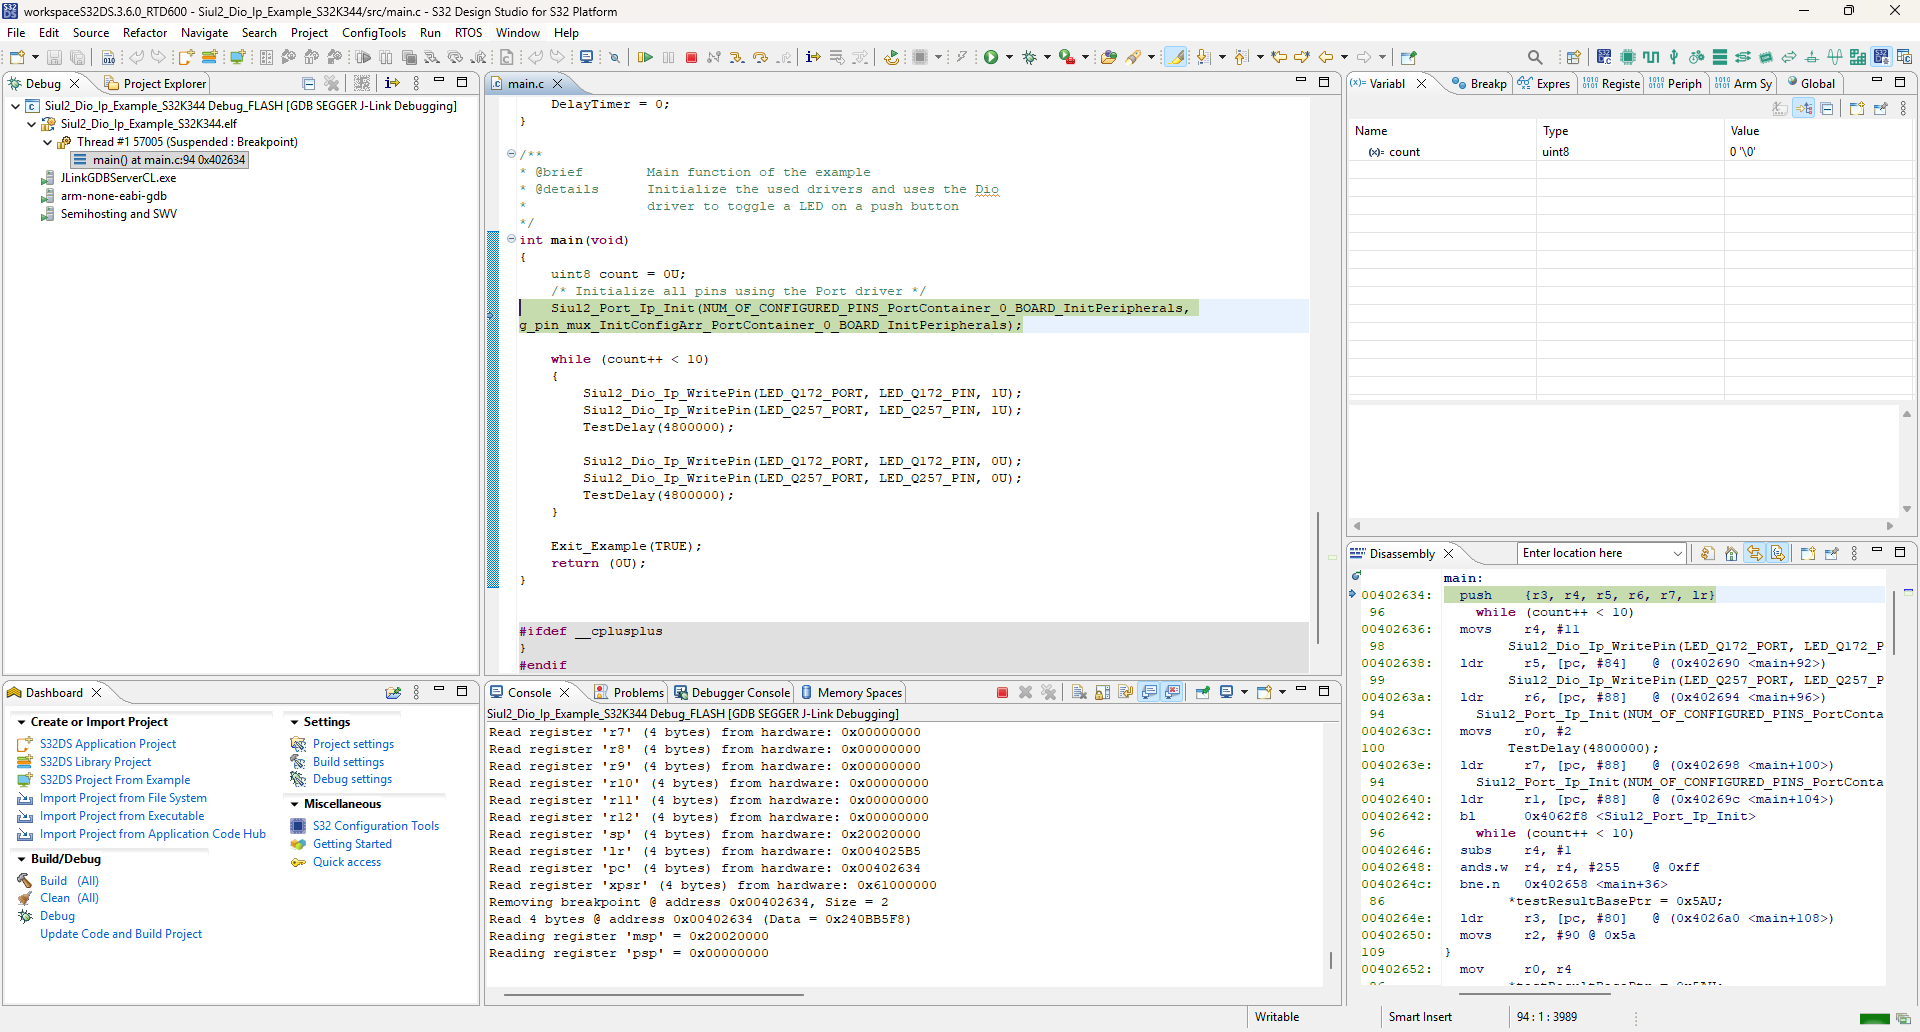1920x1032 pixels.
Task: Toggle show console when standard error changes
Action: click(x=1172, y=692)
